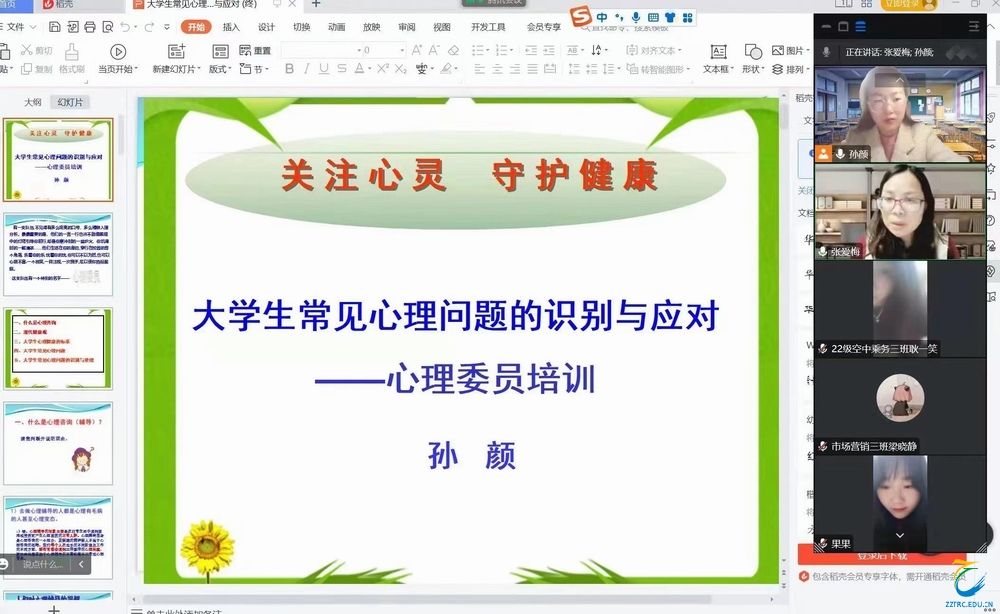Switch to the 大纲 outline tab
Viewport: 1000px width, 614px height.
point(33,102)
